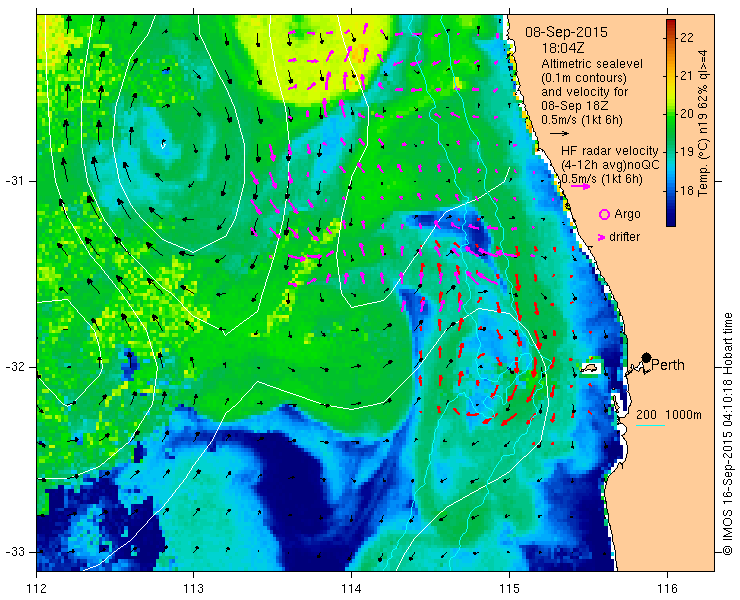The image size is (740, 600).
Task: Click the black altimetric velocity scale arrow
Action: [x=560, y=134]
